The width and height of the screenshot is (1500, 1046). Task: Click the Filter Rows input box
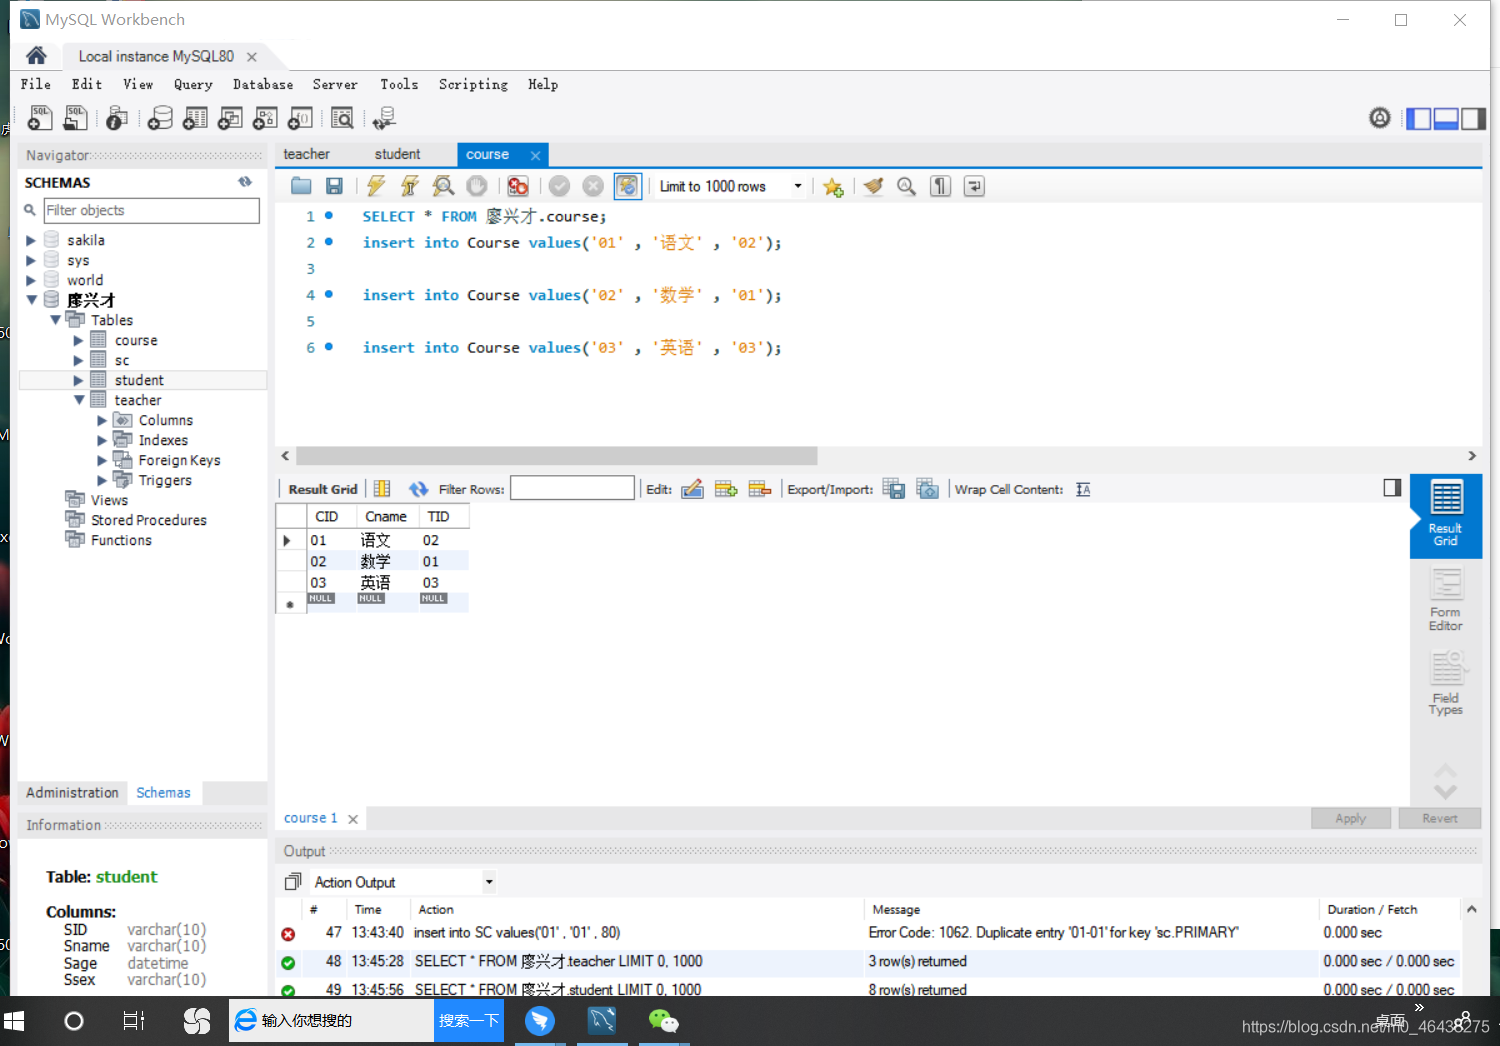572,488
